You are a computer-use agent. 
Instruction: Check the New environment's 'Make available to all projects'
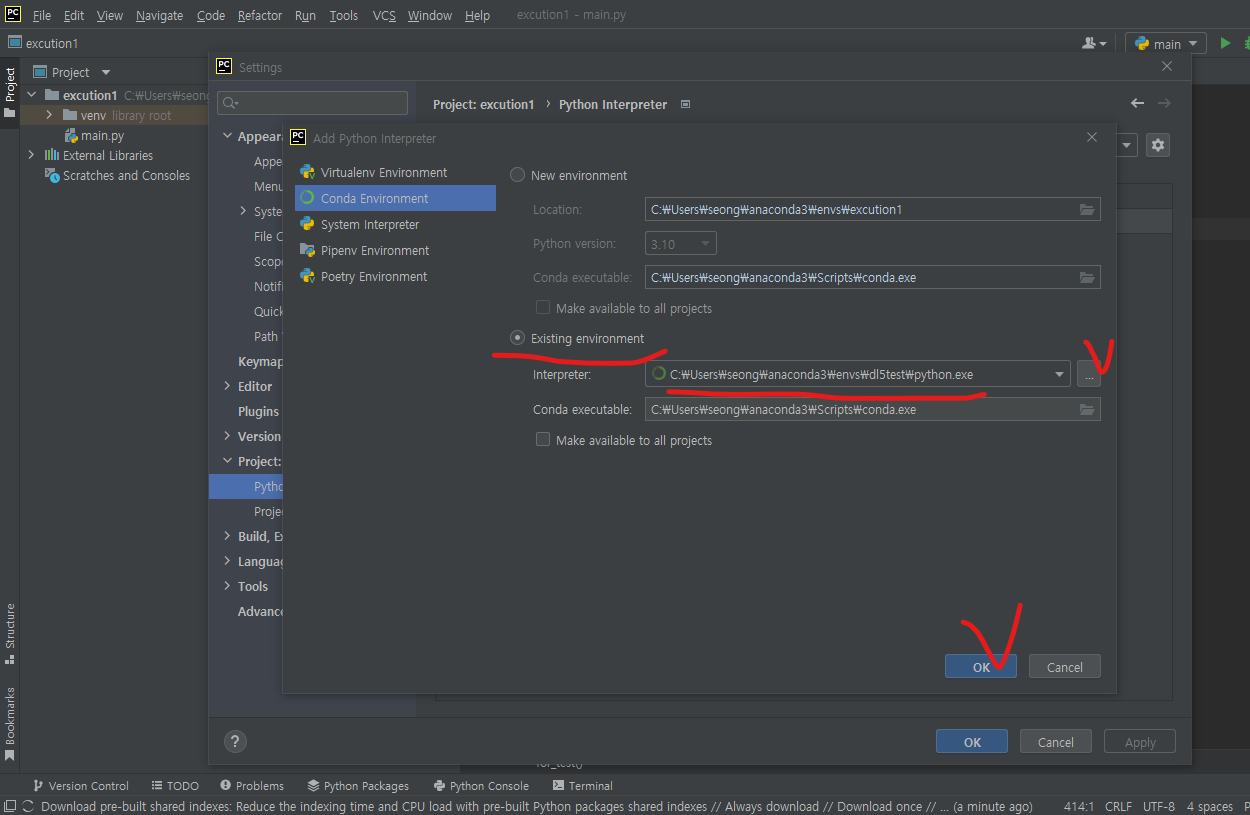[x=543, y=307]
